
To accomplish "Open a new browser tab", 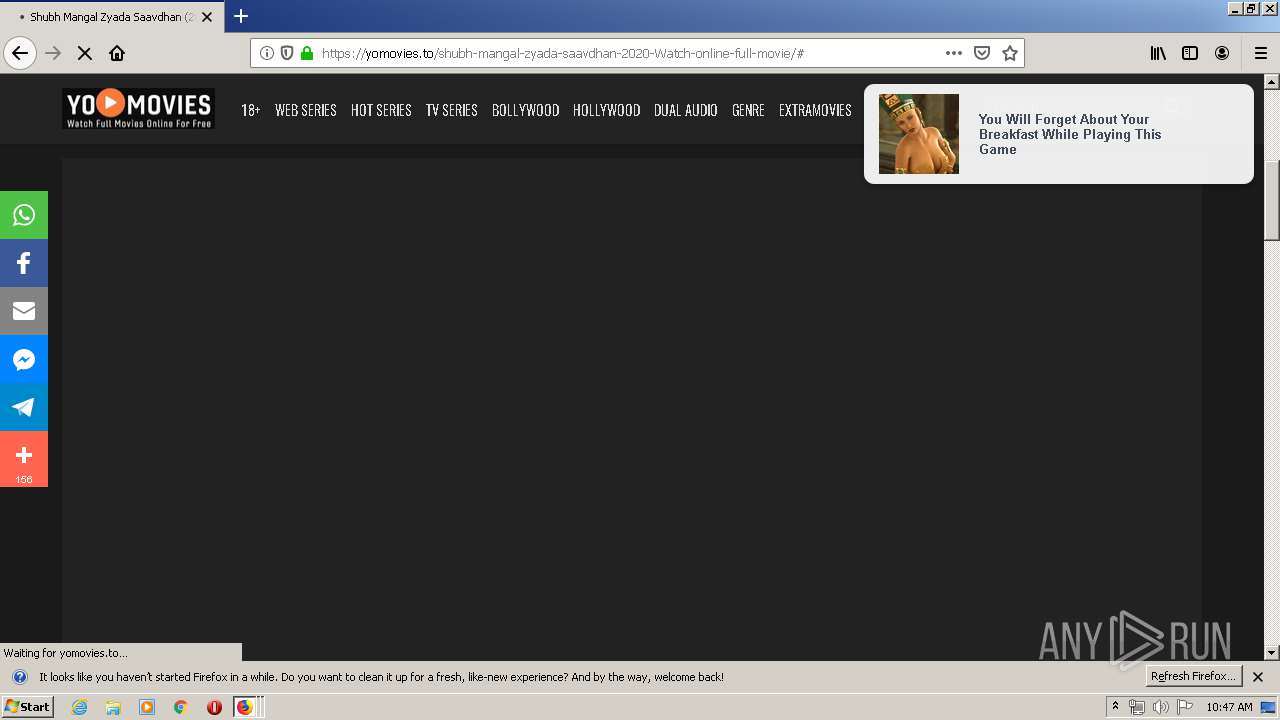I will click(x=241, y=16).
